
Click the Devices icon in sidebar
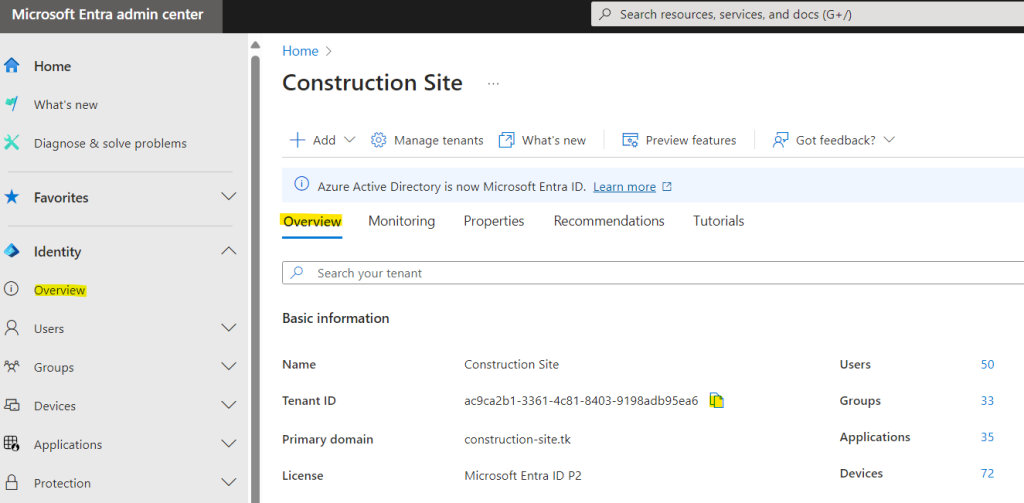point(11,406)
